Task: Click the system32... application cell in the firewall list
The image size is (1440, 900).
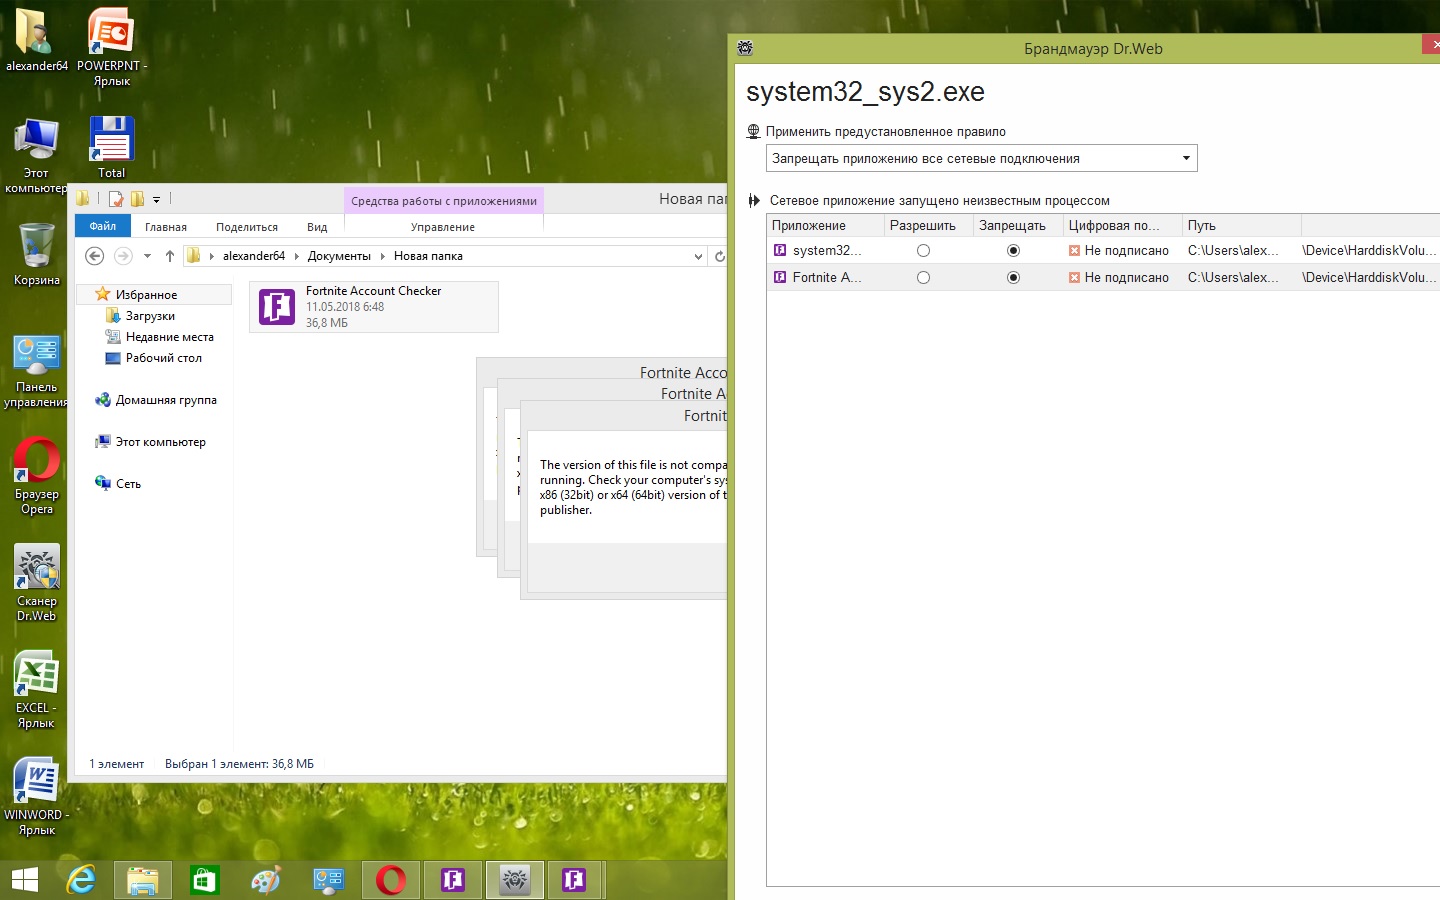Action: pyautogui.click(x=826, y=251)
